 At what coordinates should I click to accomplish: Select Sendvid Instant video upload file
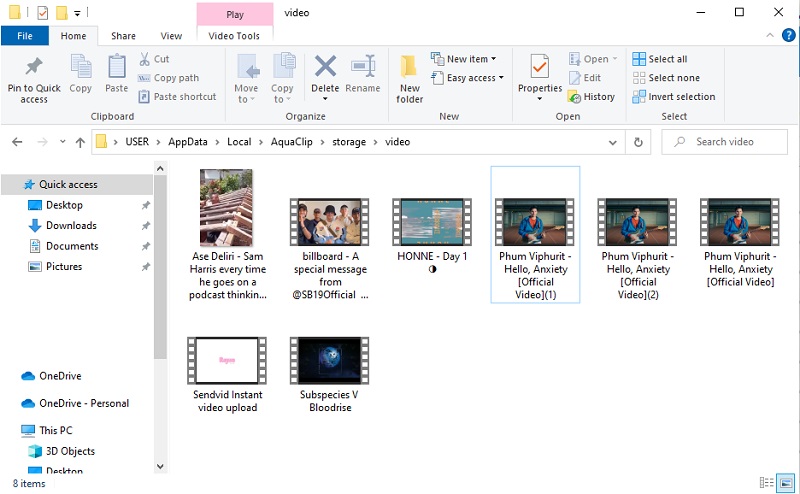coord(227,375)
